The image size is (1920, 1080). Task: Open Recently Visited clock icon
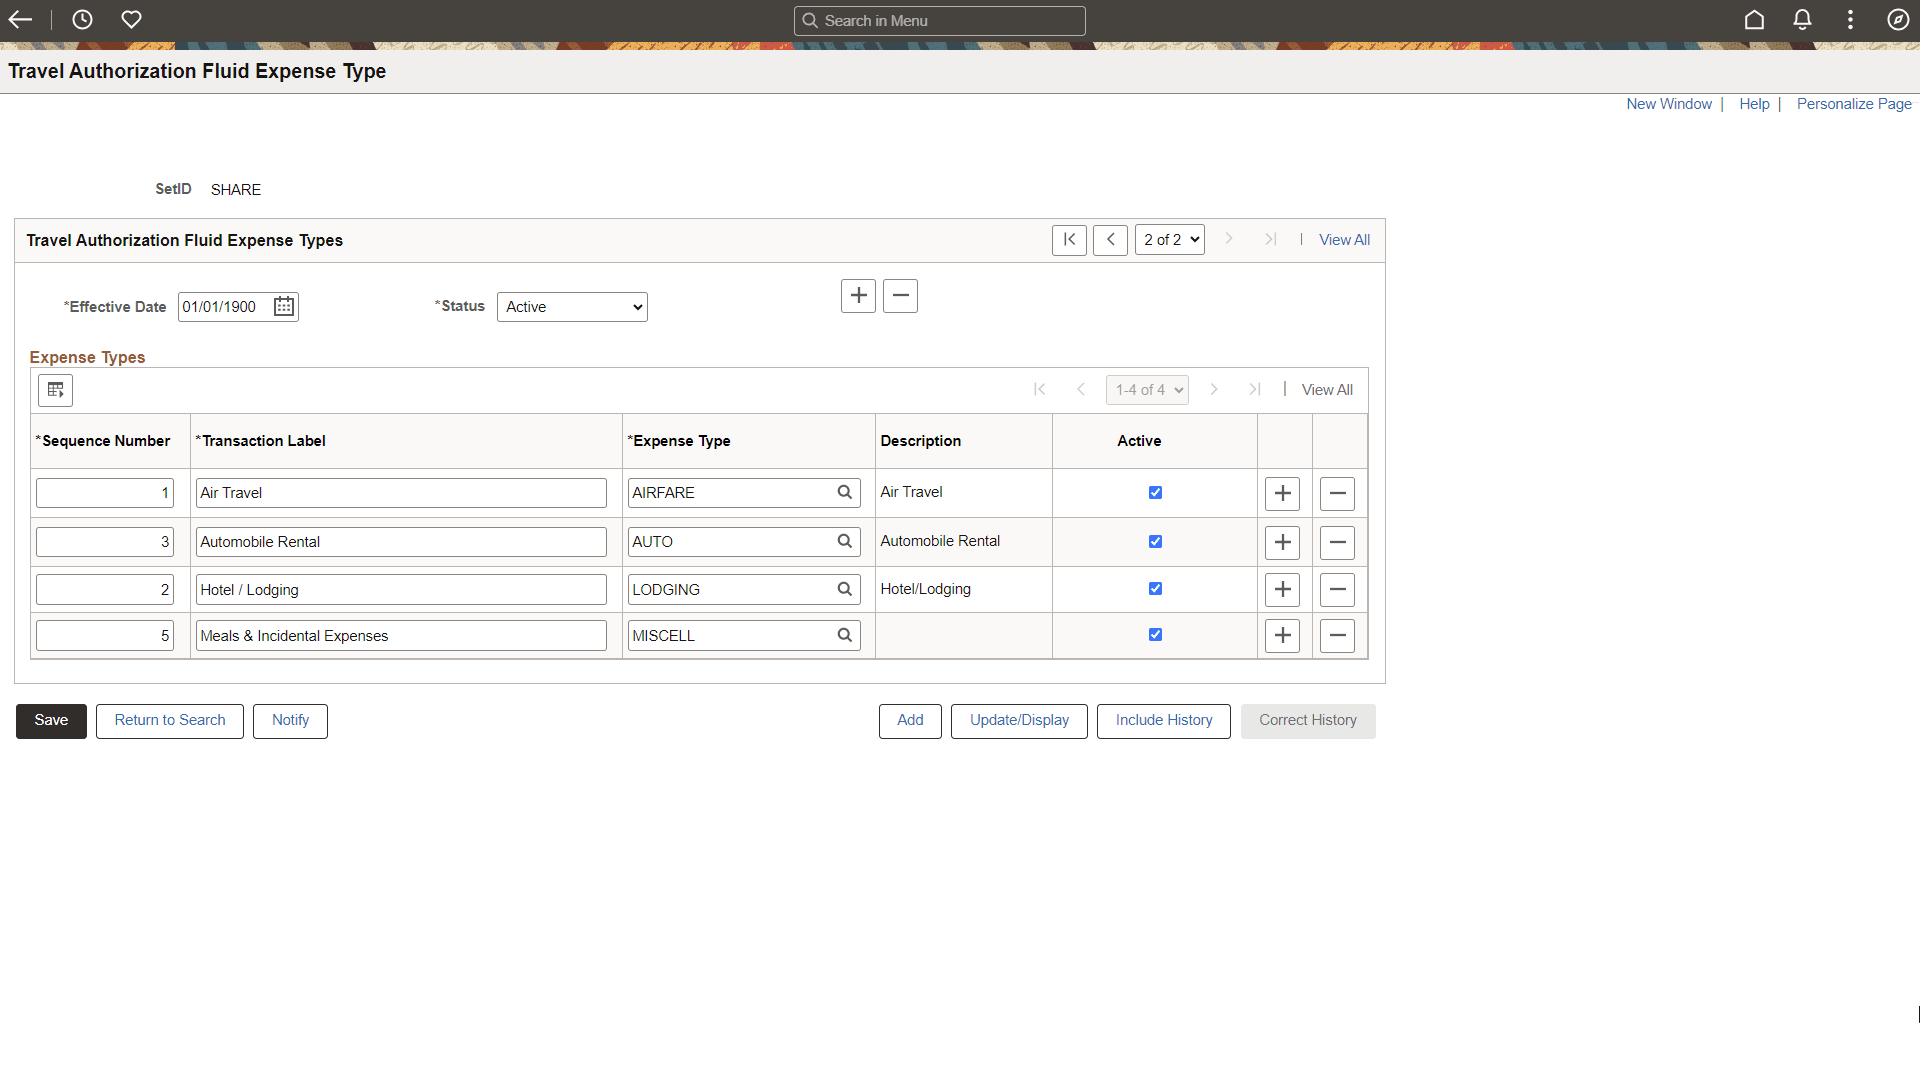[x=82, y=20]
